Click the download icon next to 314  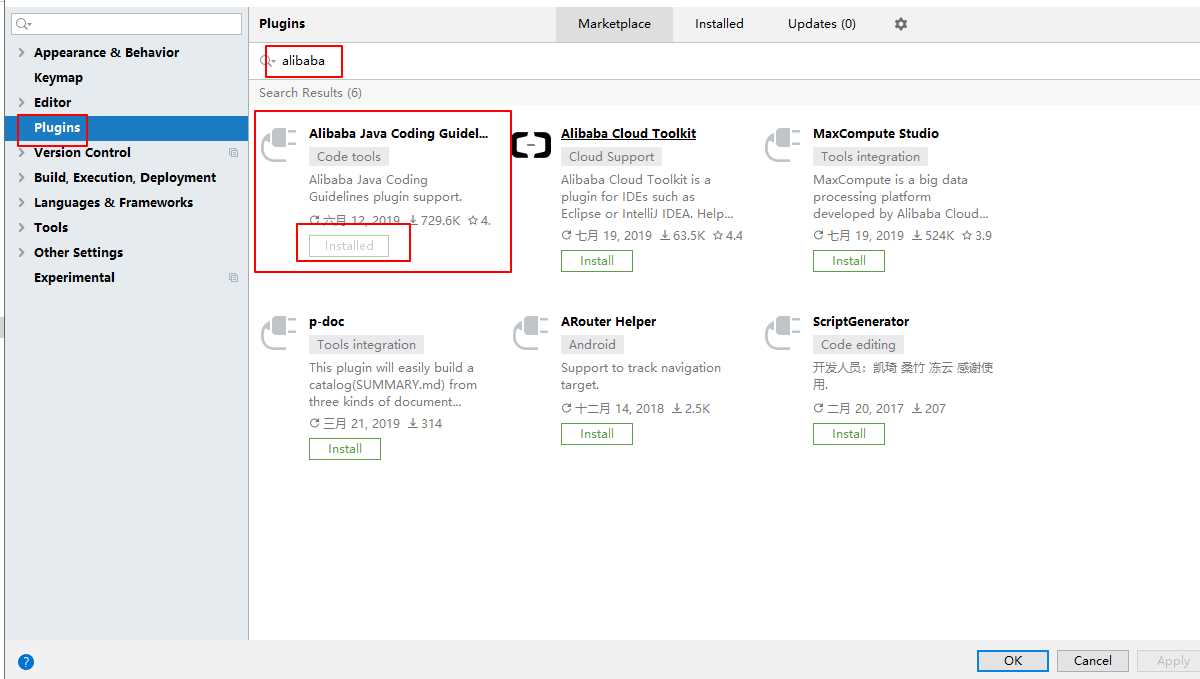[x=414, y=424]
